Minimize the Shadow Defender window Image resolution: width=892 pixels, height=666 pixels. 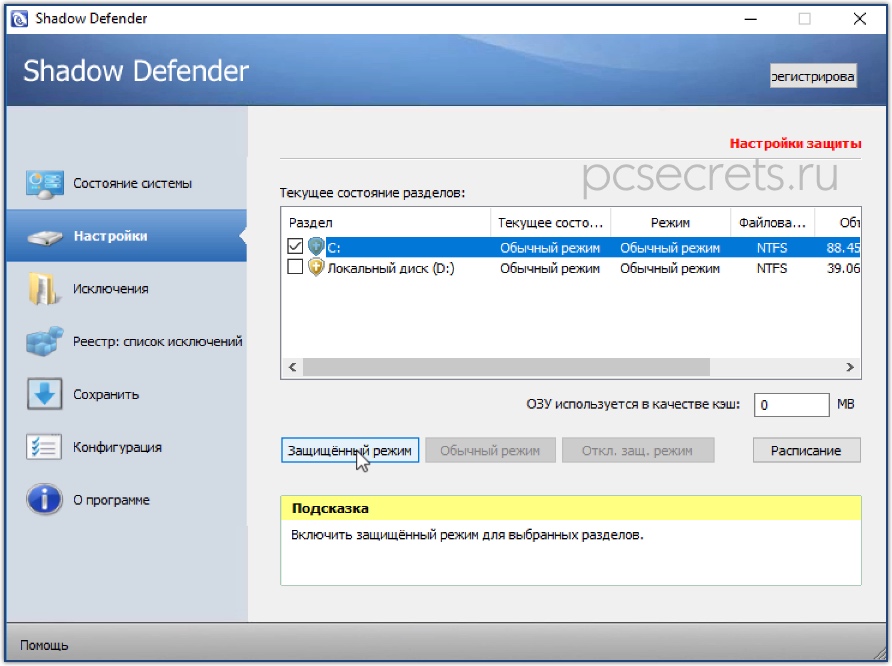[x=751, y=19]
